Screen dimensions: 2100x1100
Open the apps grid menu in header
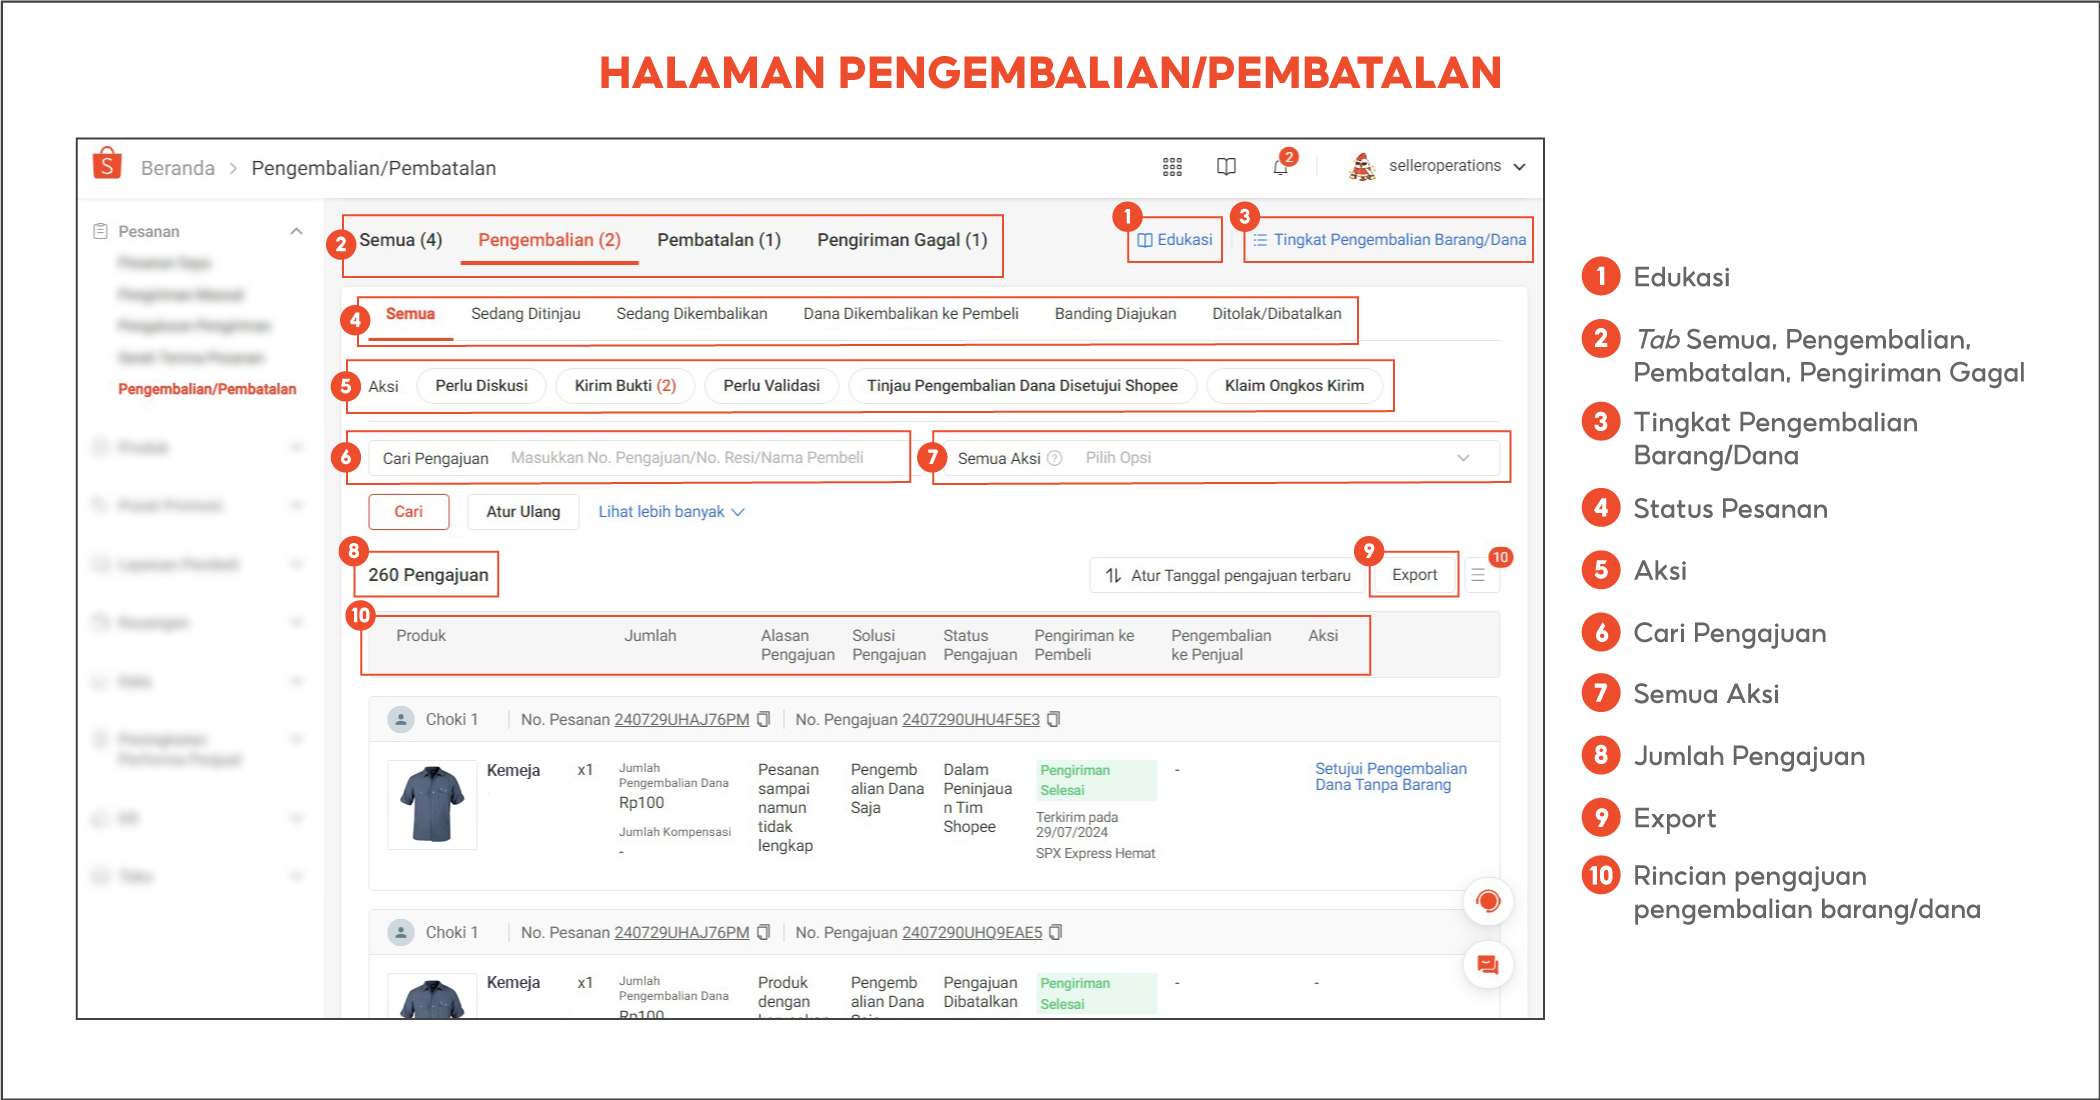[x=1171, y=166]
